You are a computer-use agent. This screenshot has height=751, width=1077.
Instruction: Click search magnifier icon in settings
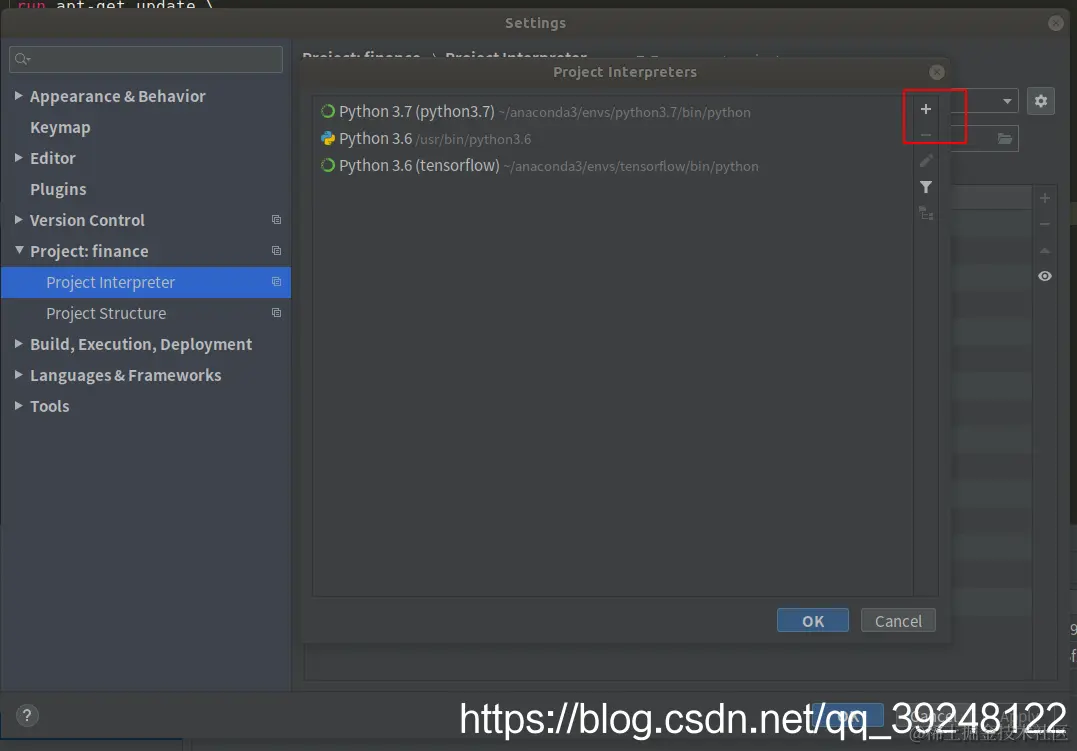click(22, 59)
